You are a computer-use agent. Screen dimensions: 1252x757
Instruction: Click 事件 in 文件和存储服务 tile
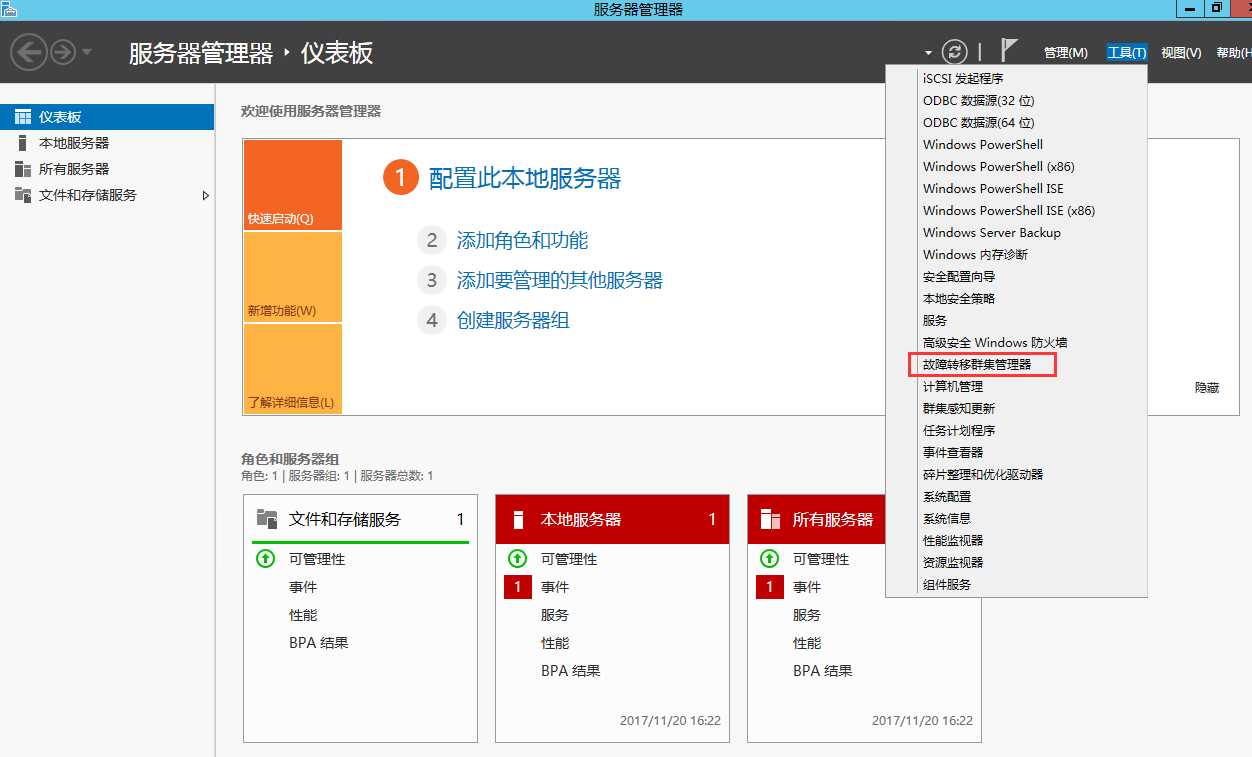(x=303, y=587)
